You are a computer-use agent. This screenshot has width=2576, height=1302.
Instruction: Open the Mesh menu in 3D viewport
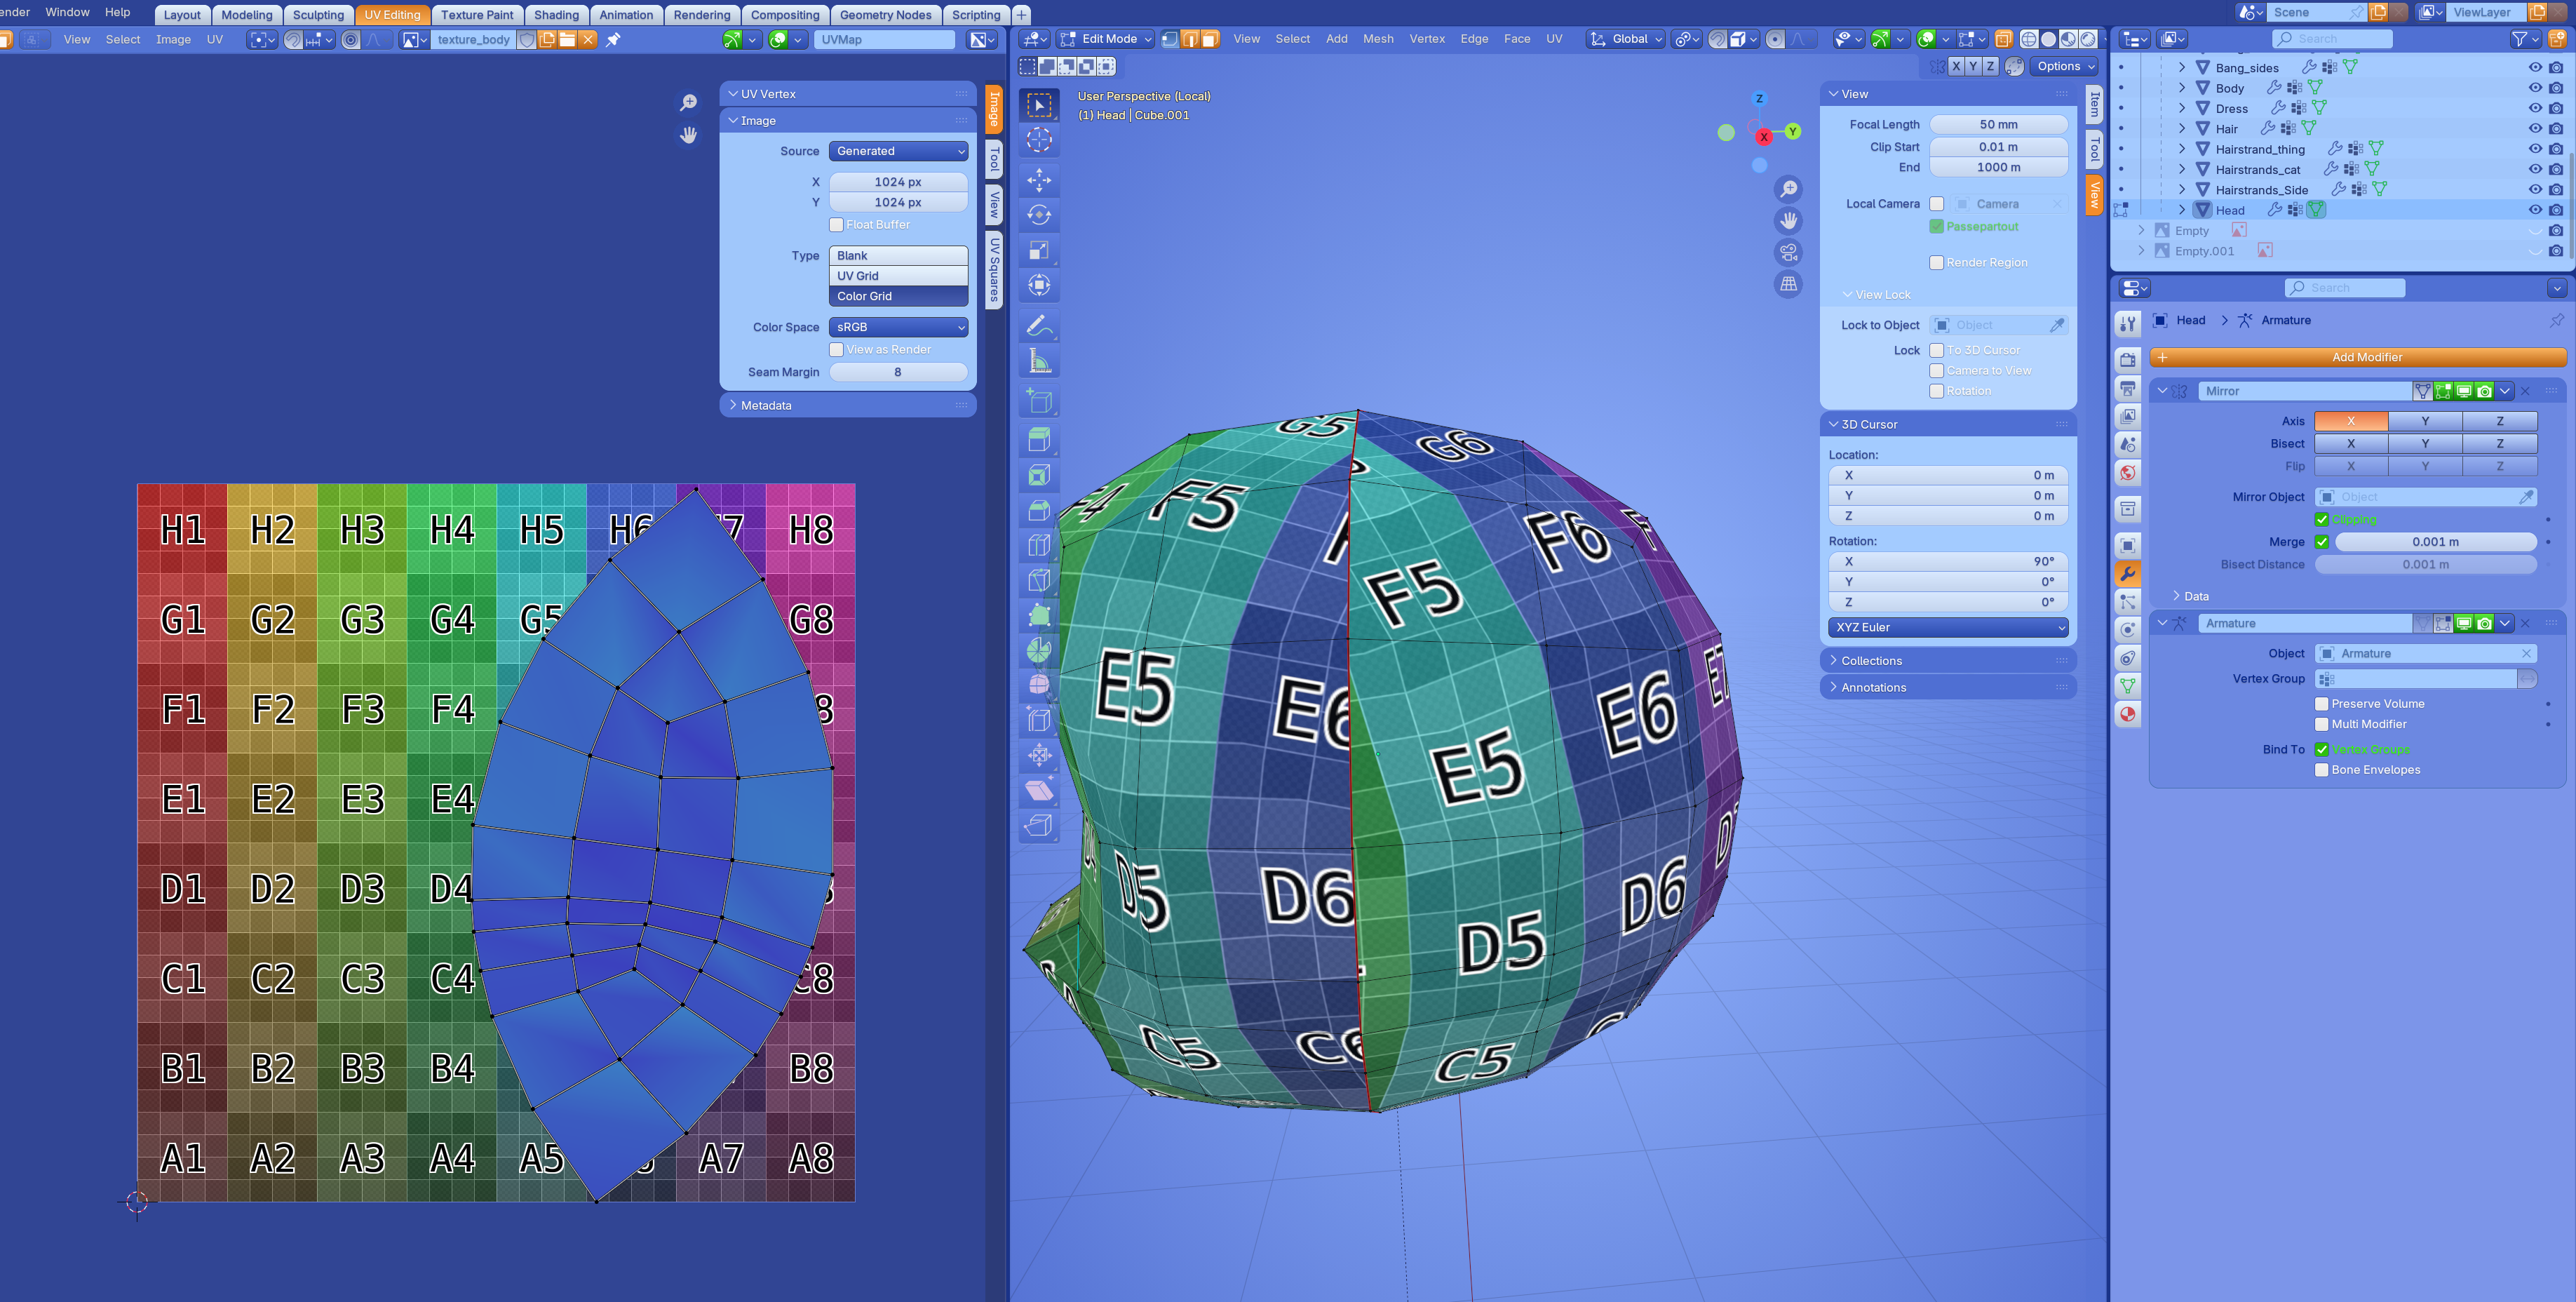1377,39
